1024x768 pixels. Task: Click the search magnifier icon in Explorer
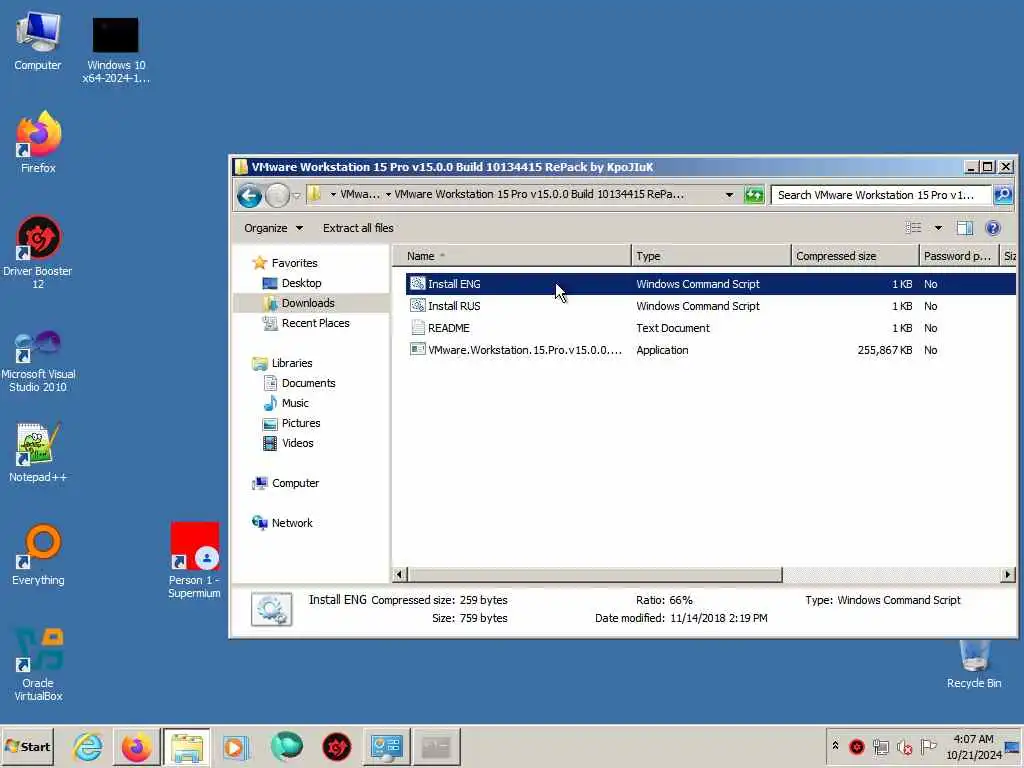(x=1003, y=195)
